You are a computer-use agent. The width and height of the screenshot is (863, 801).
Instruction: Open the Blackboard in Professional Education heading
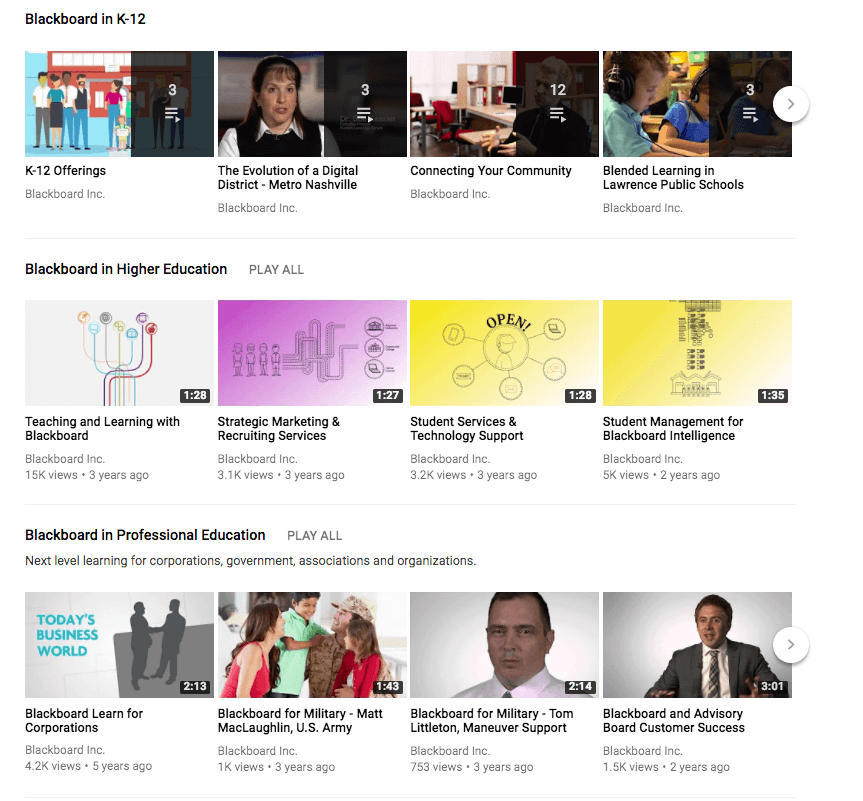click(x=145, y=535)
